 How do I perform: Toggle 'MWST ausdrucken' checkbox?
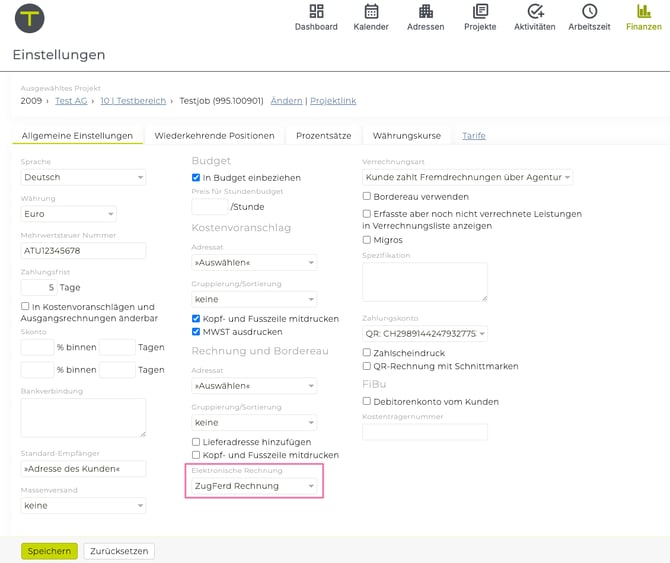(x=196, y=331)
